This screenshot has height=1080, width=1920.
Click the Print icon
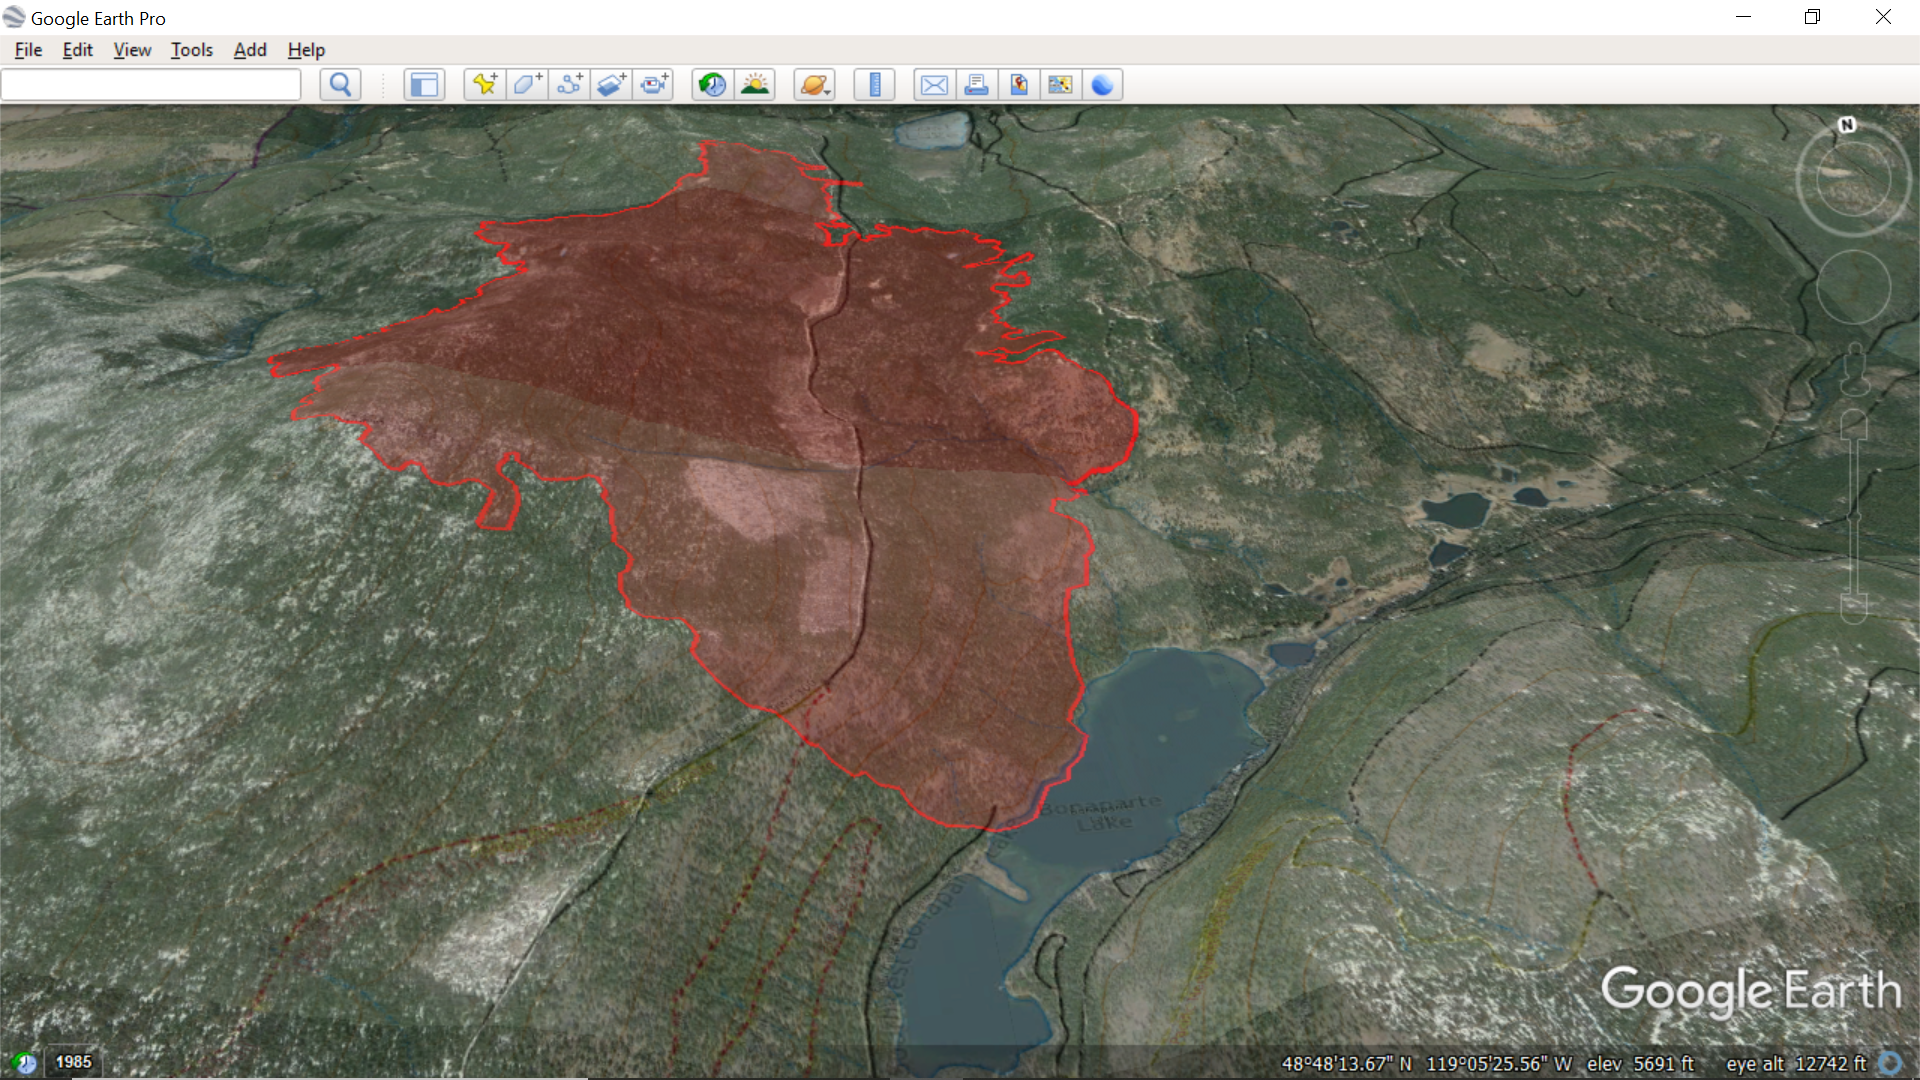[976, 85]
